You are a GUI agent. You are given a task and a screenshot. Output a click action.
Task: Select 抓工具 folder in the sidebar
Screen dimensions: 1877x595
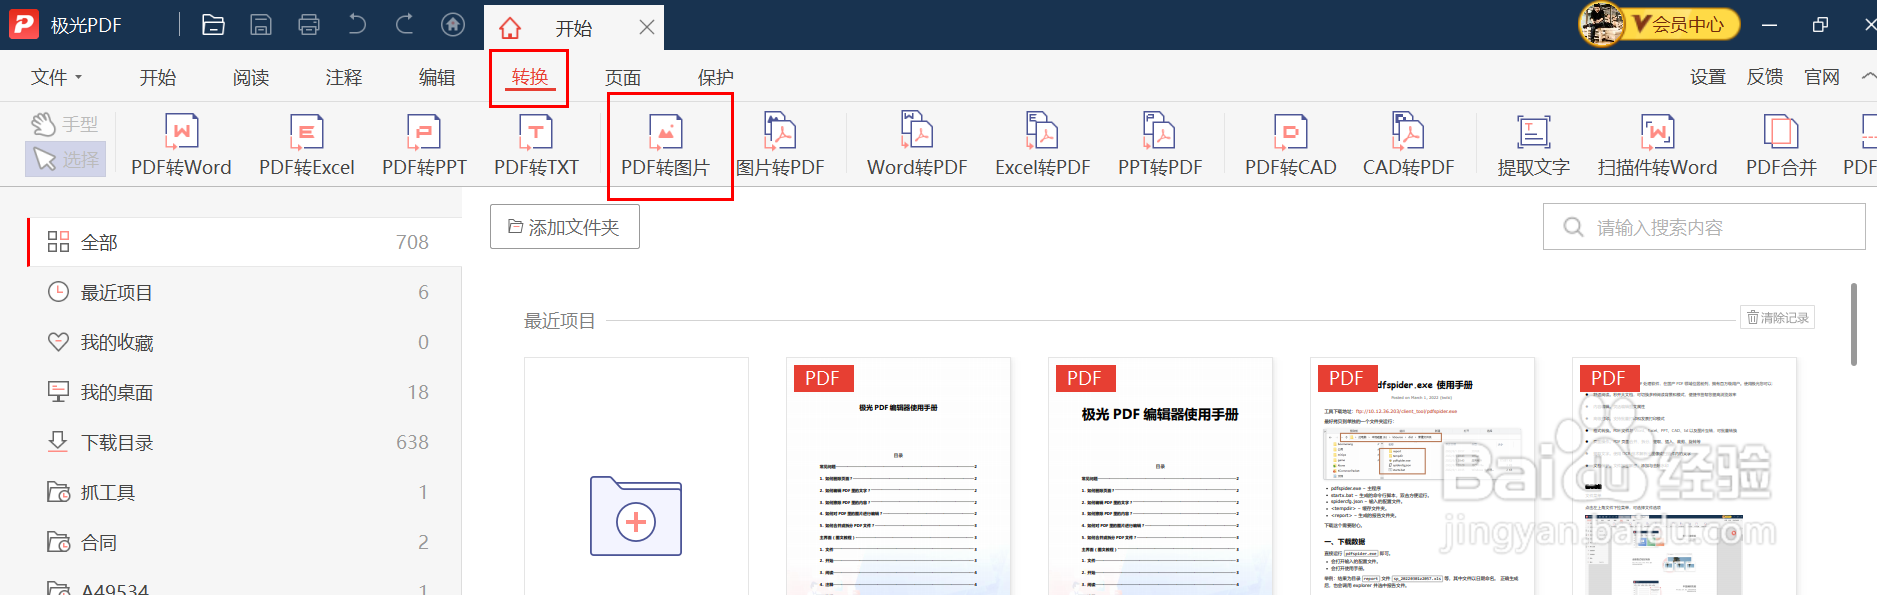coord(244,492)
